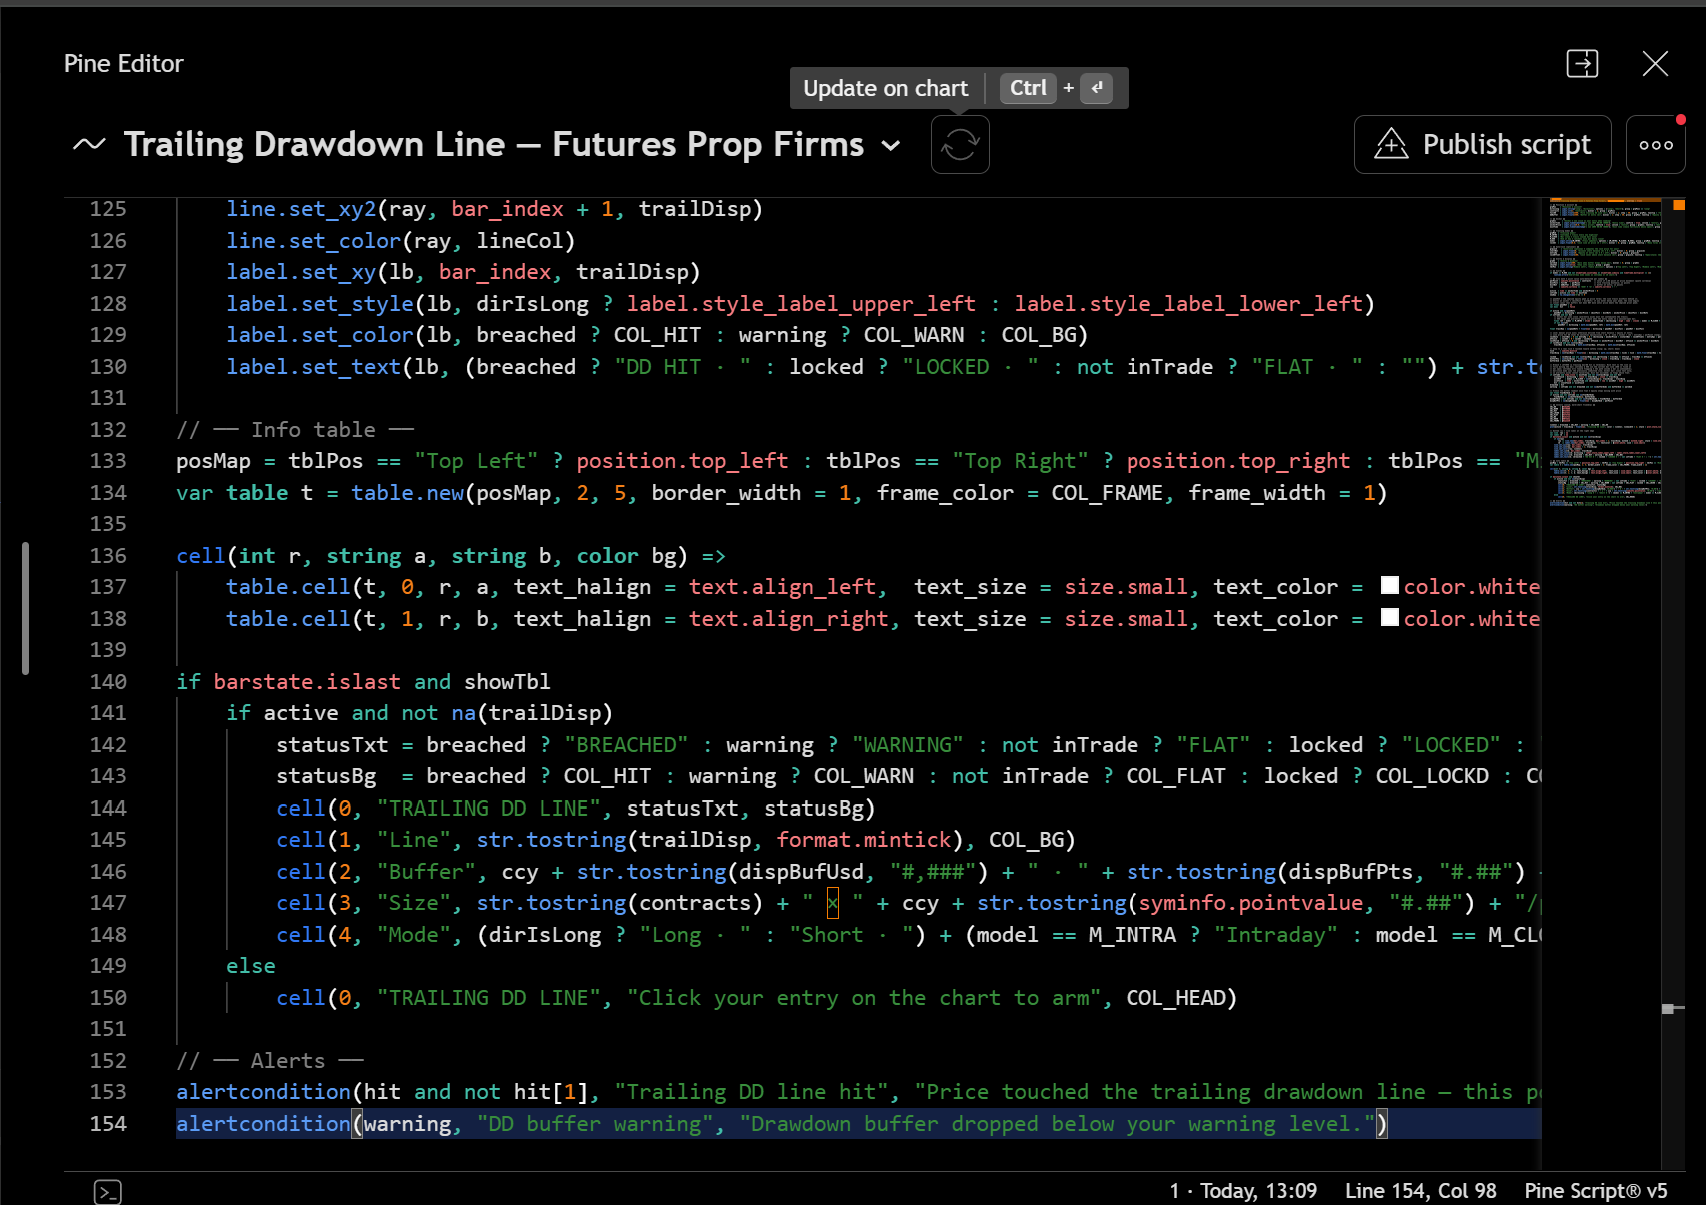Close the Pine Editor panel

[1655, 64]
